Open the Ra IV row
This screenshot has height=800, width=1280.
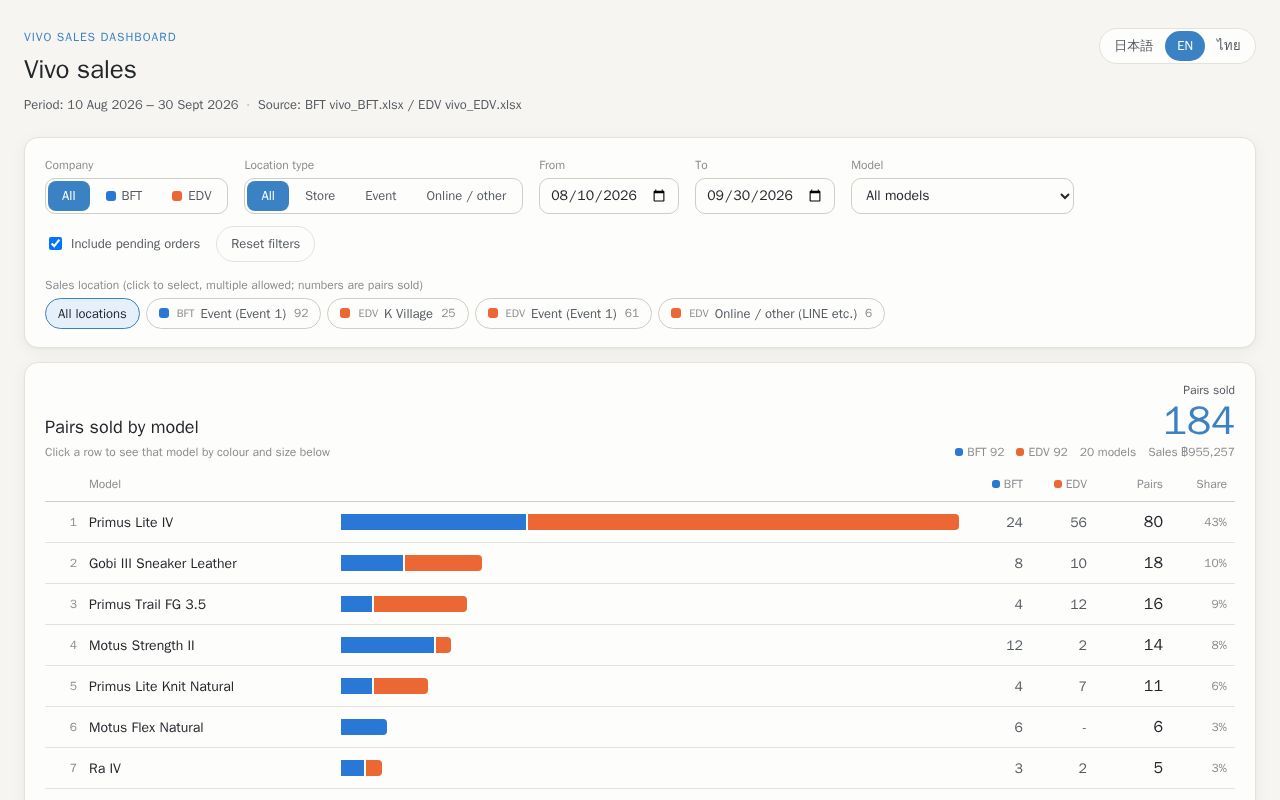(640, 768)
